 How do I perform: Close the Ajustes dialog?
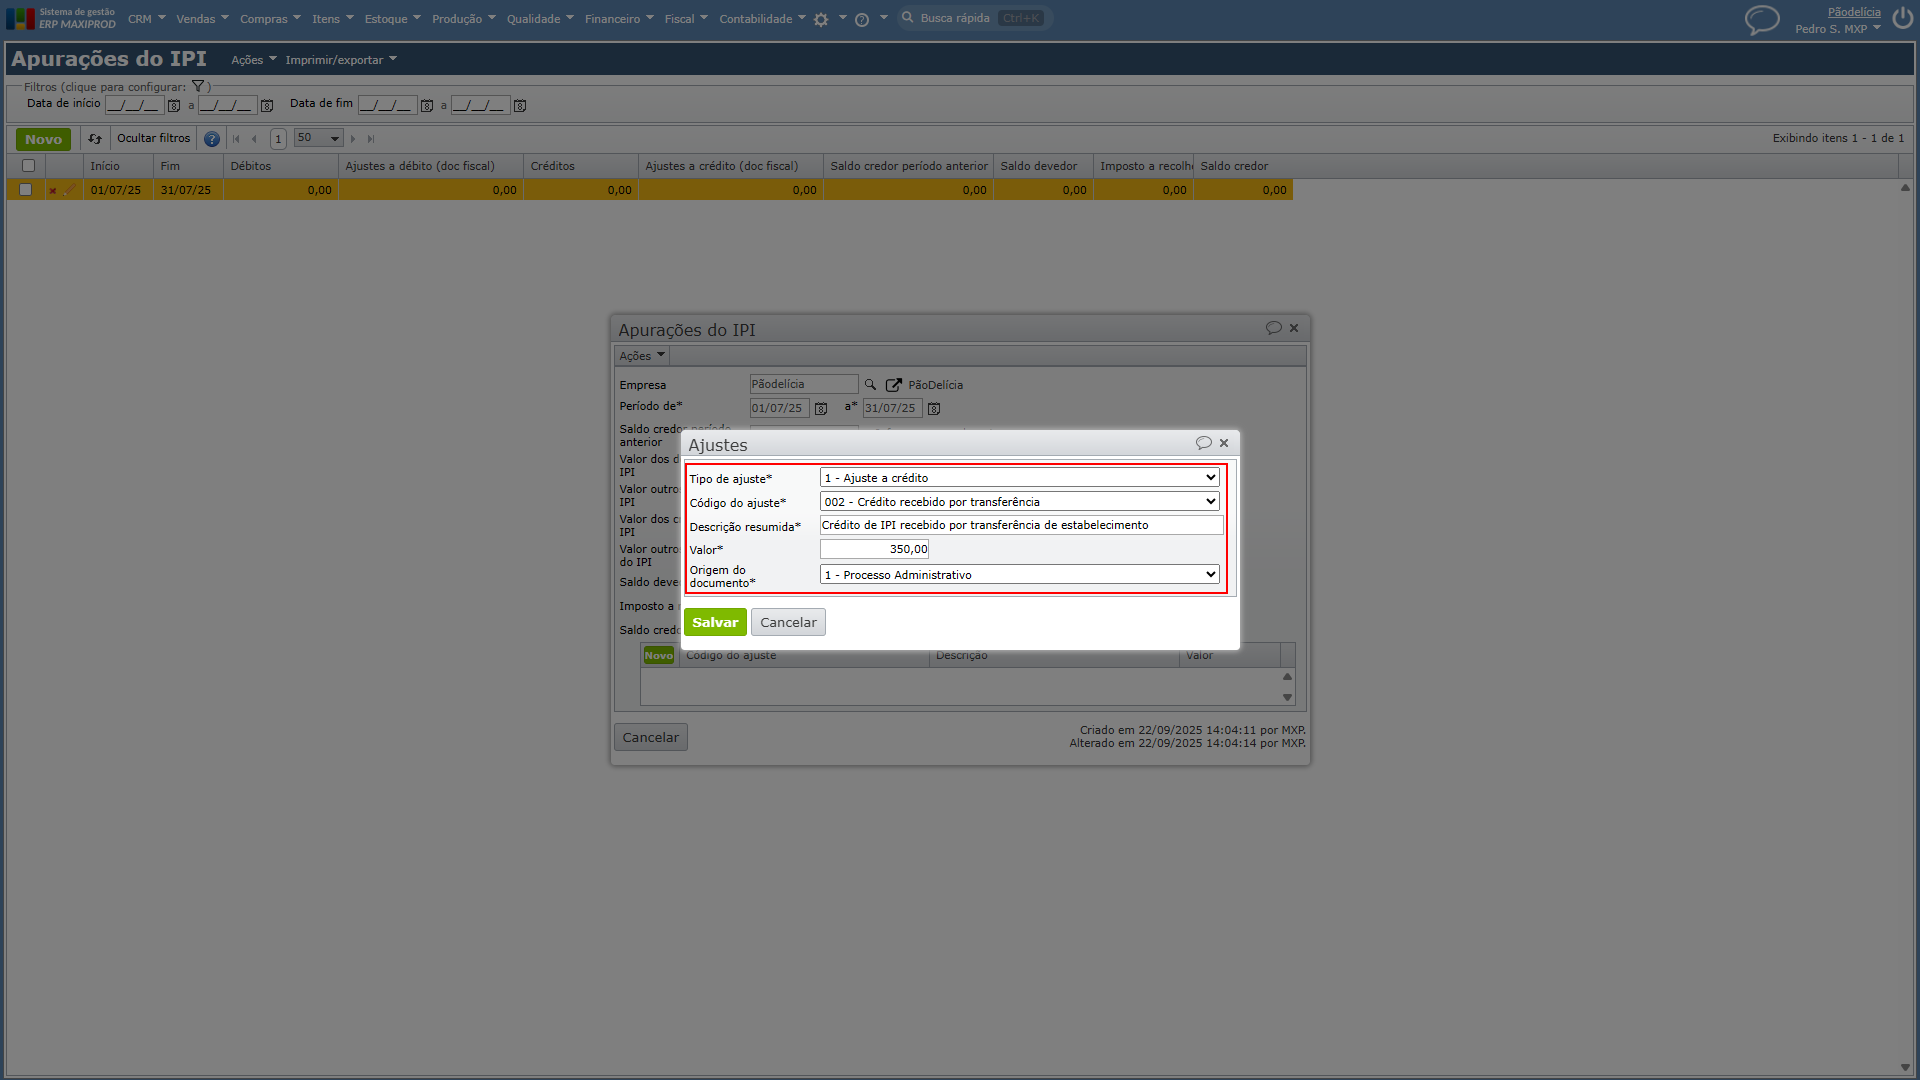coord(1224,443)
